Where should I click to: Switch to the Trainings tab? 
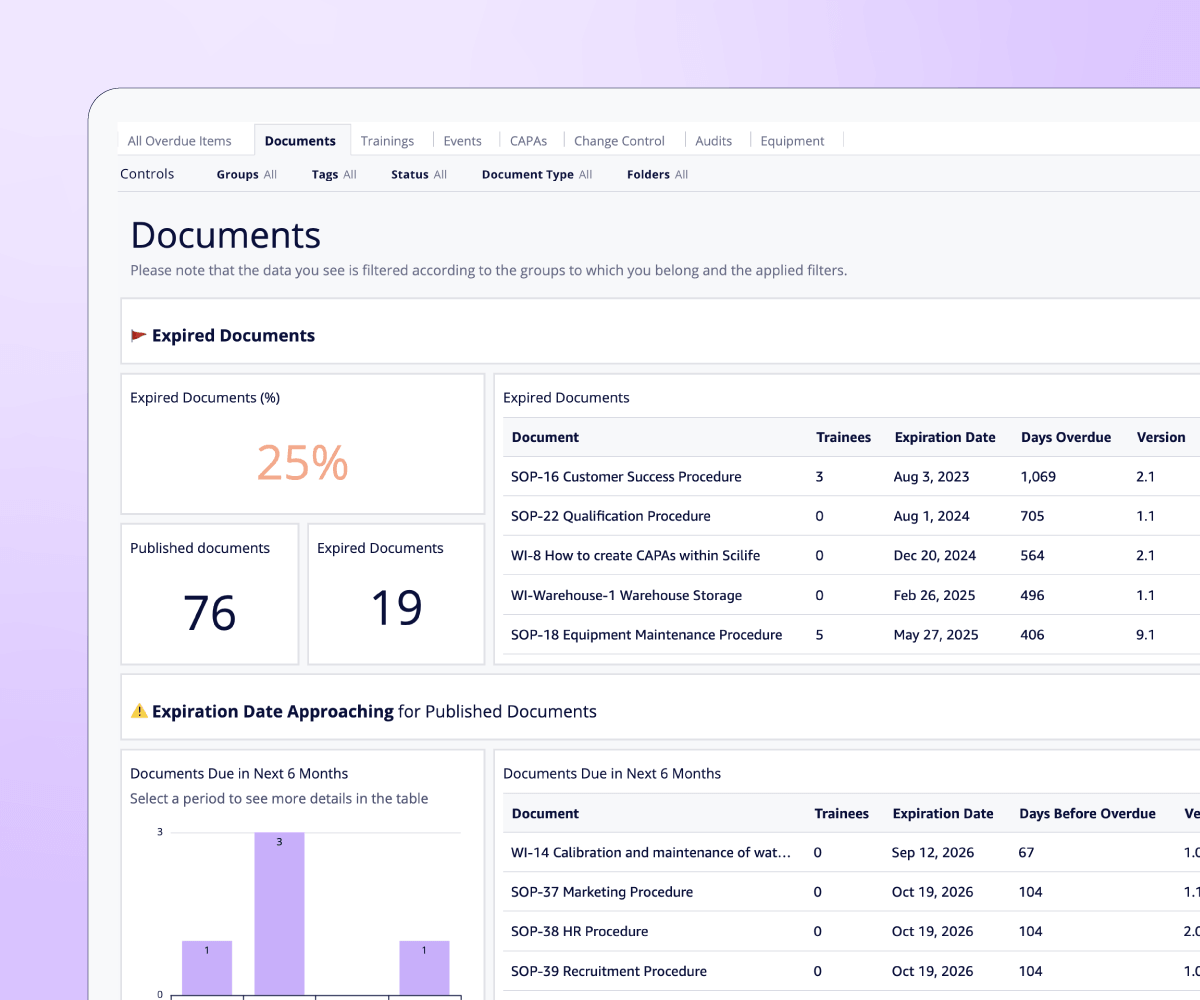[x=387, y=141]
